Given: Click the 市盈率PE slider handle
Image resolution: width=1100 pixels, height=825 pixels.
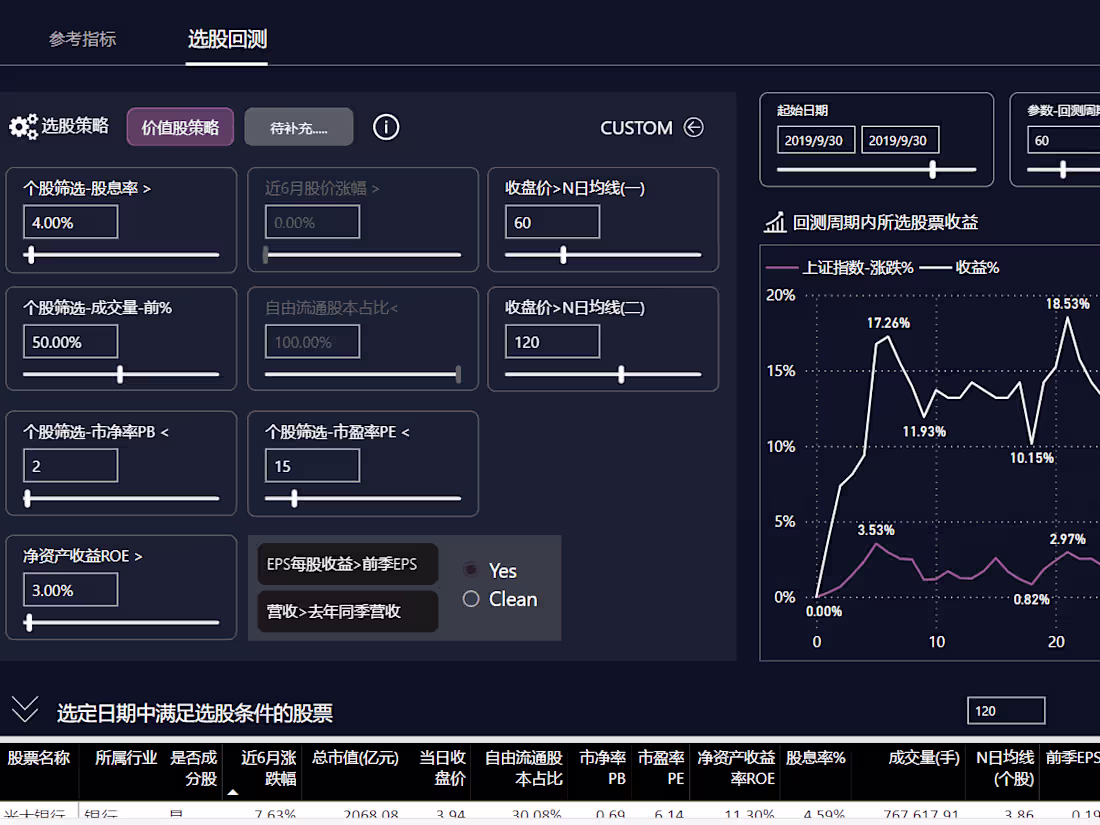Looking at the screenshot, I should [294, 499].
